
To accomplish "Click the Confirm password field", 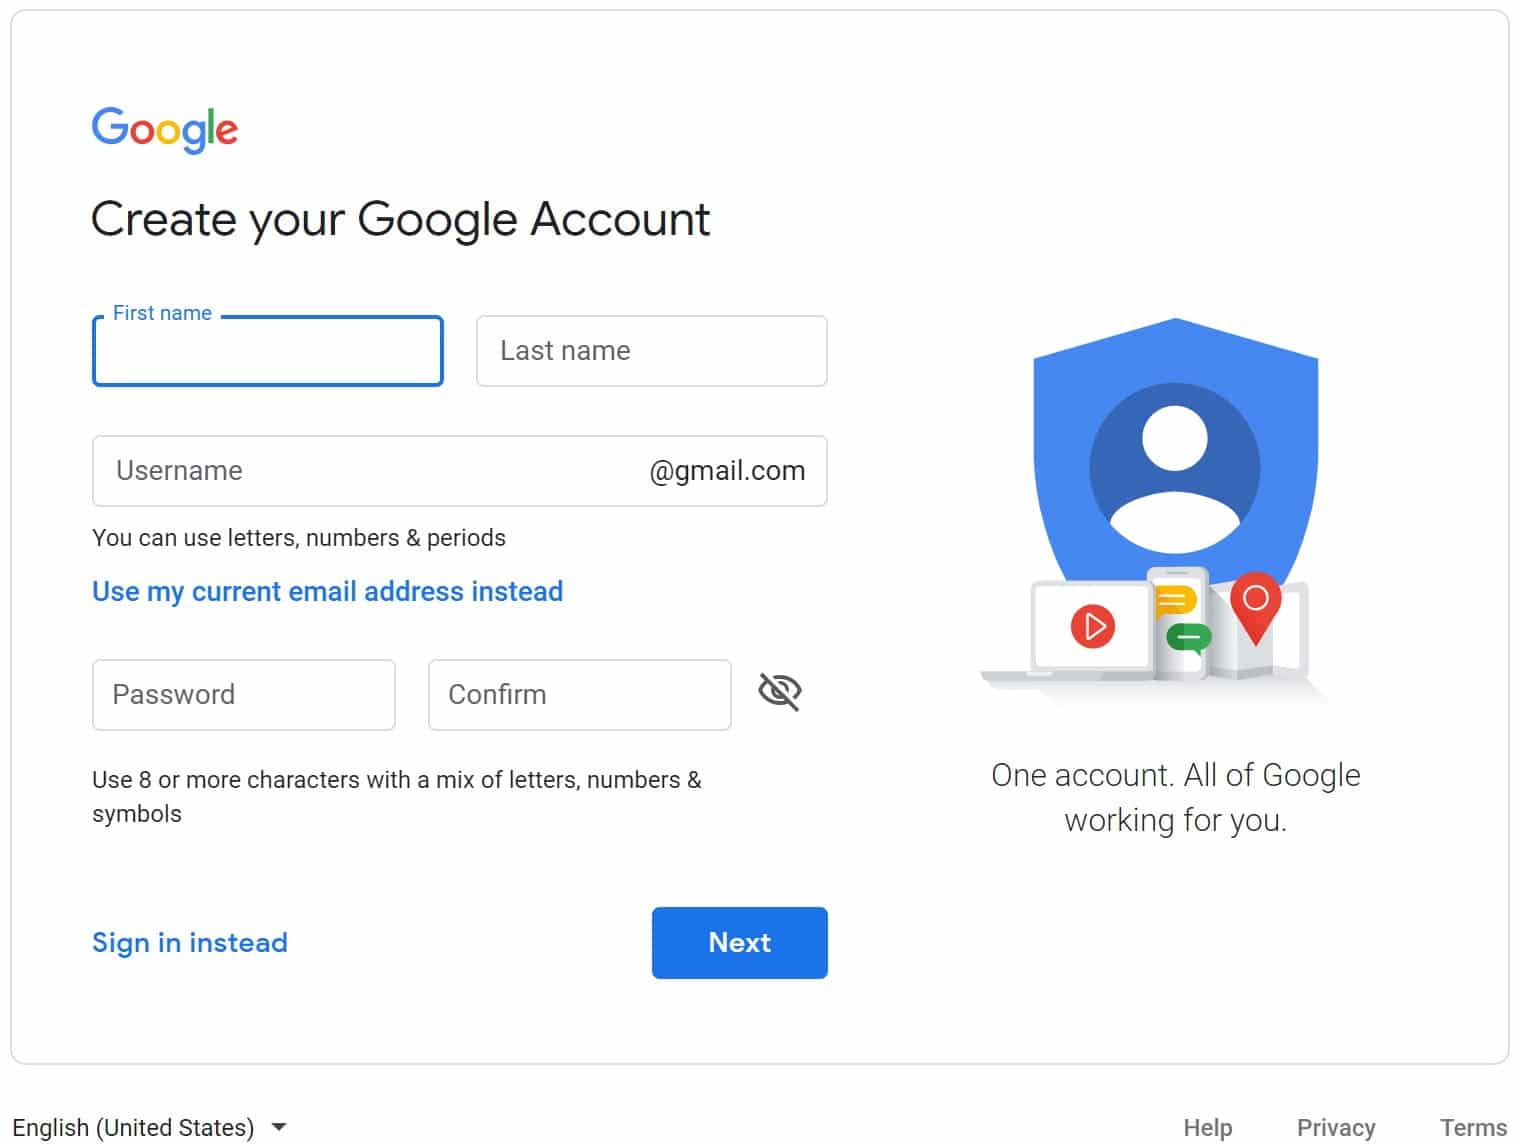I will coord(580,694).
